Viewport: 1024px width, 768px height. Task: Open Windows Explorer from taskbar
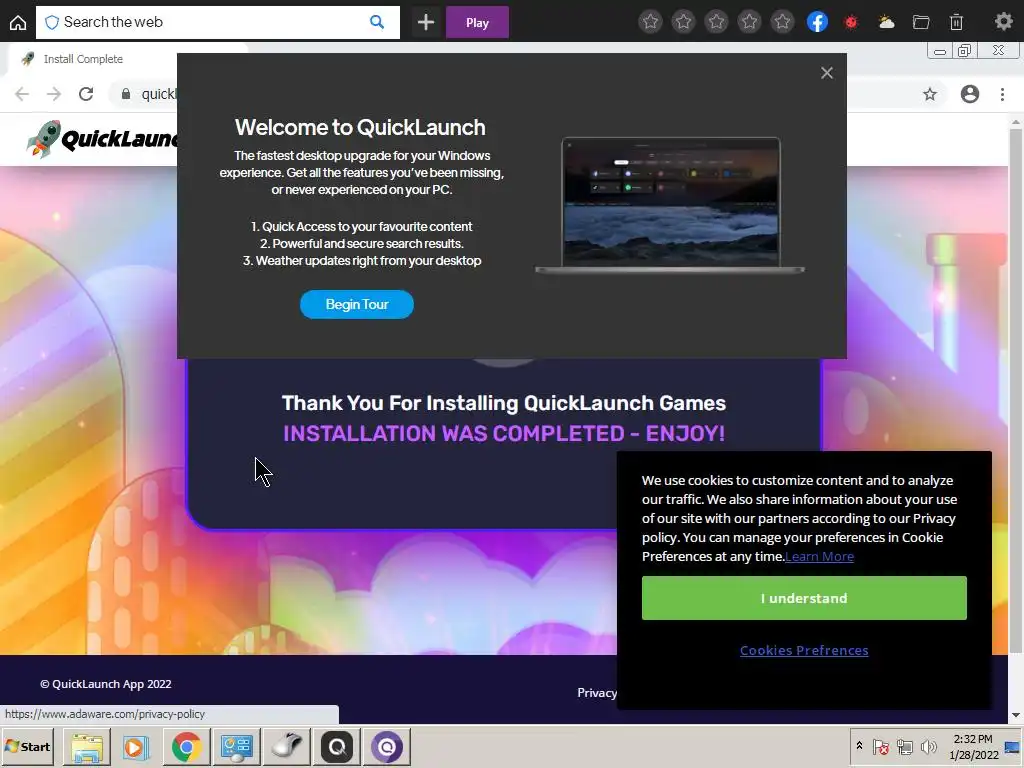coord(87,747)
